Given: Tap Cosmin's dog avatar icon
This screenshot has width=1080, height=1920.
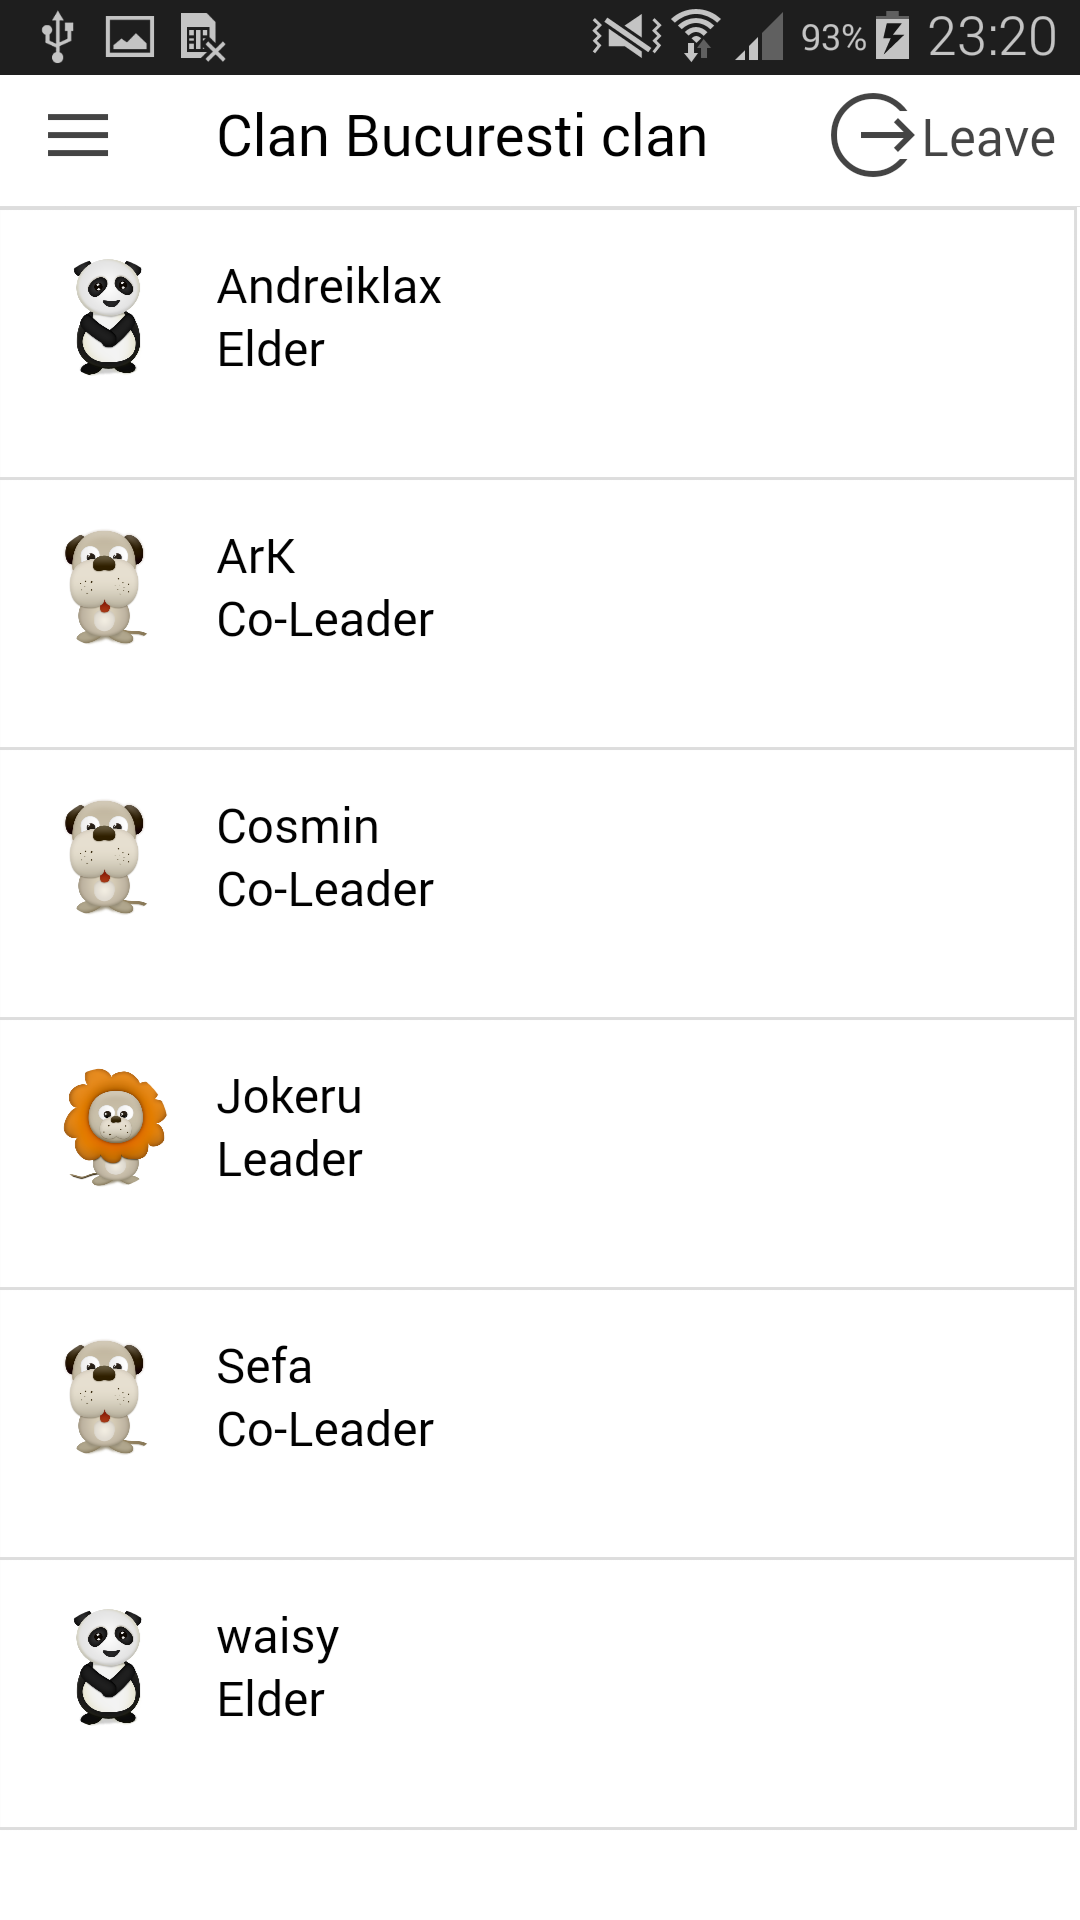Looking at the screenshot, I should (106, 857).
